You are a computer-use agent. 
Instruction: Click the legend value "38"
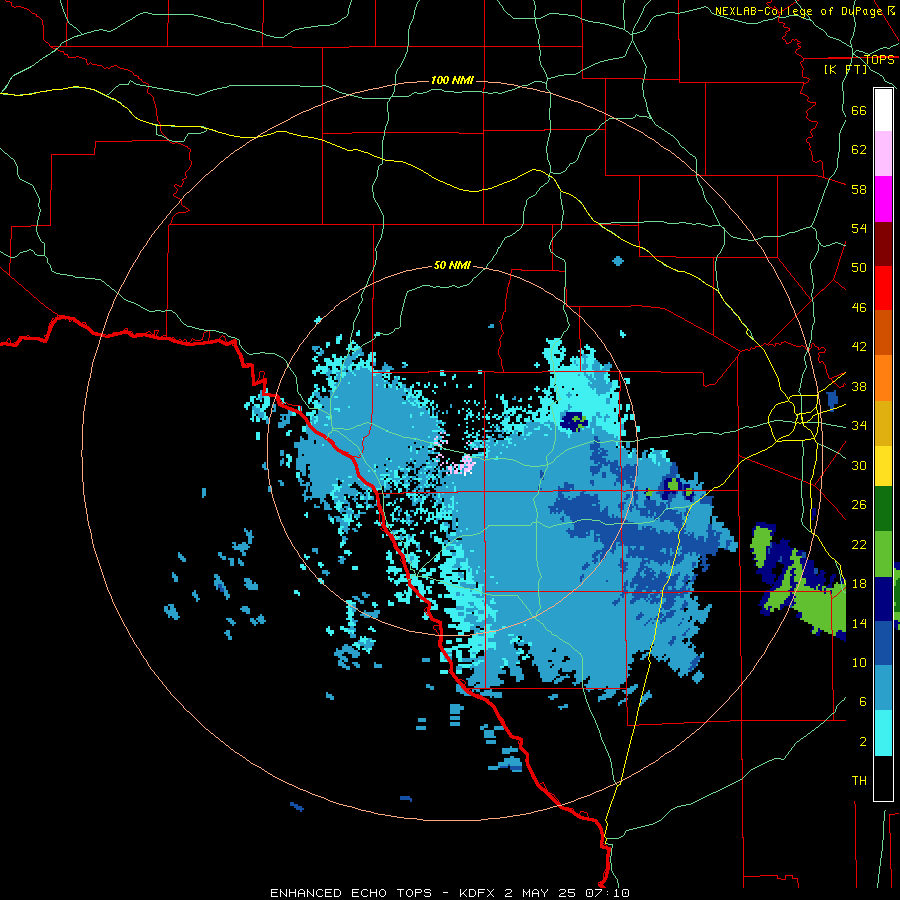[x=859, y=386]
